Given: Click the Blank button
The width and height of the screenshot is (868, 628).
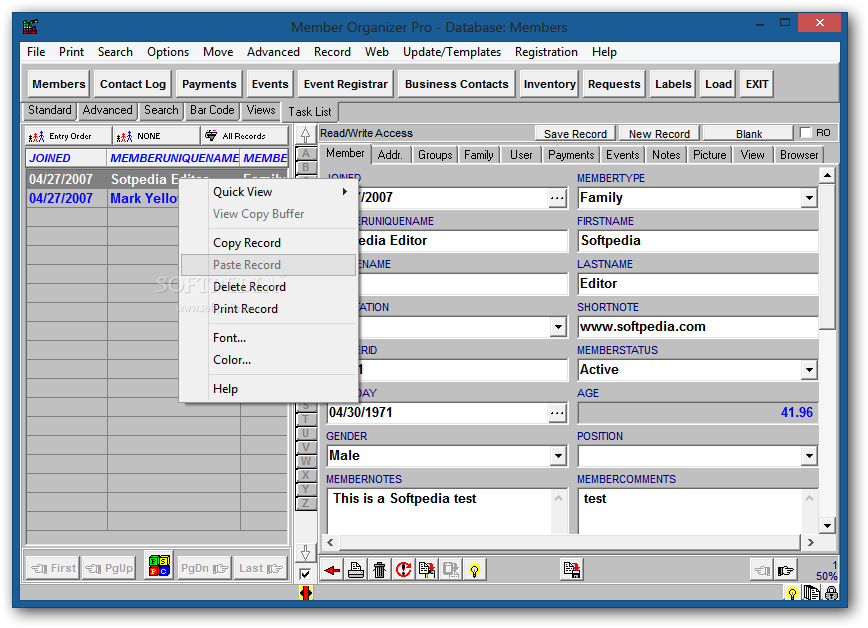Looking at the screenshot, I should coord(748,134).
